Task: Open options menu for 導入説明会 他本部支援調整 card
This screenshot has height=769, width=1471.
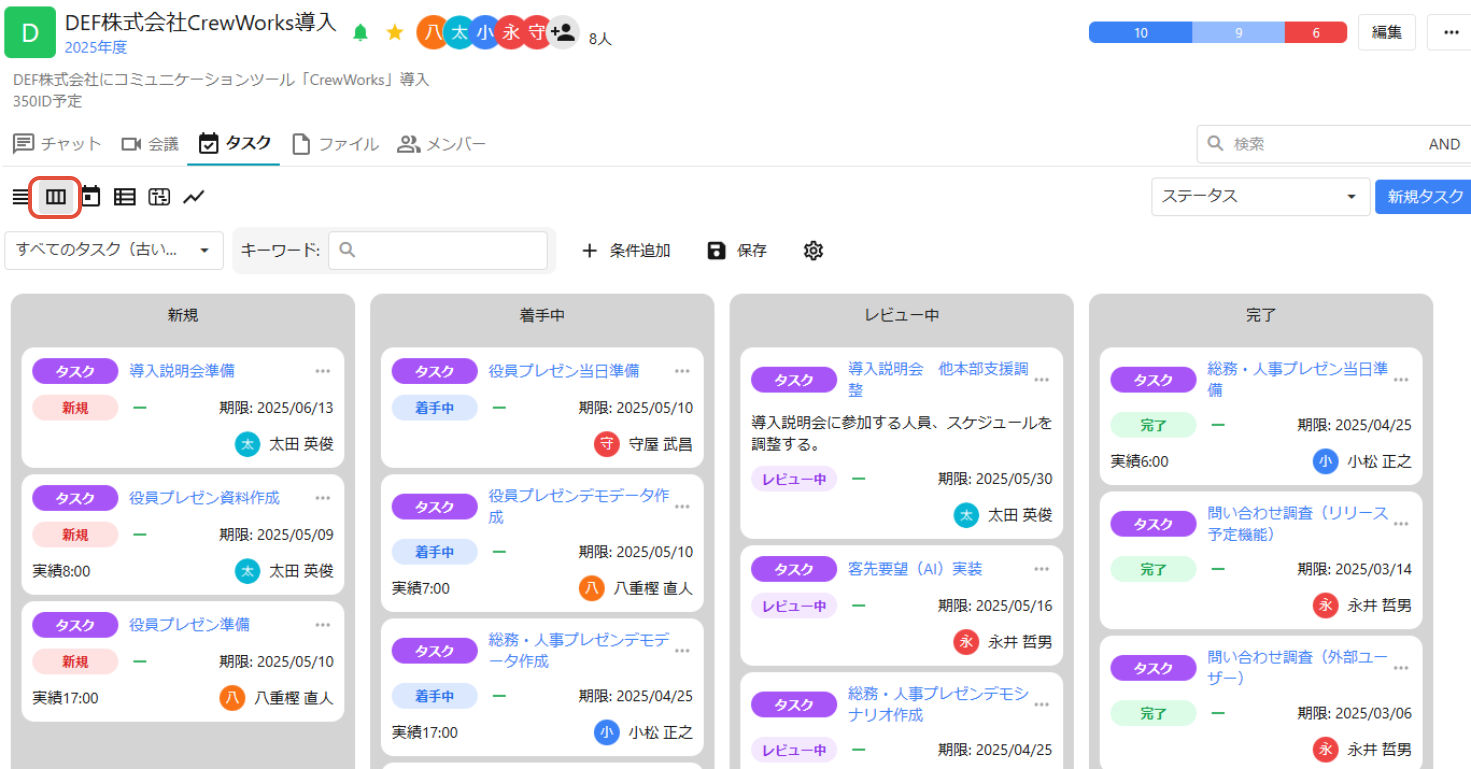Action: [x=1042, y=380]
